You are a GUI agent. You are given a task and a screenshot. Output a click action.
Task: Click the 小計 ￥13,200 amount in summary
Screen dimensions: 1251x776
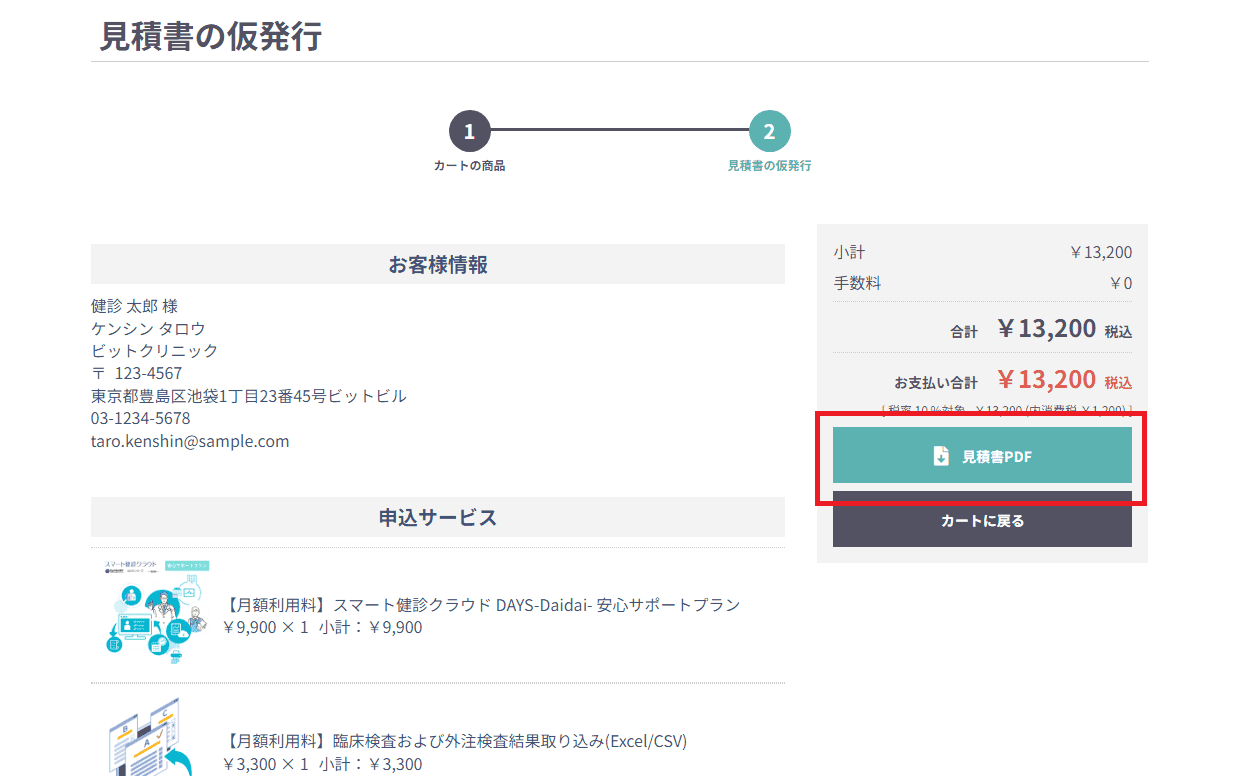pos(1100,253)
